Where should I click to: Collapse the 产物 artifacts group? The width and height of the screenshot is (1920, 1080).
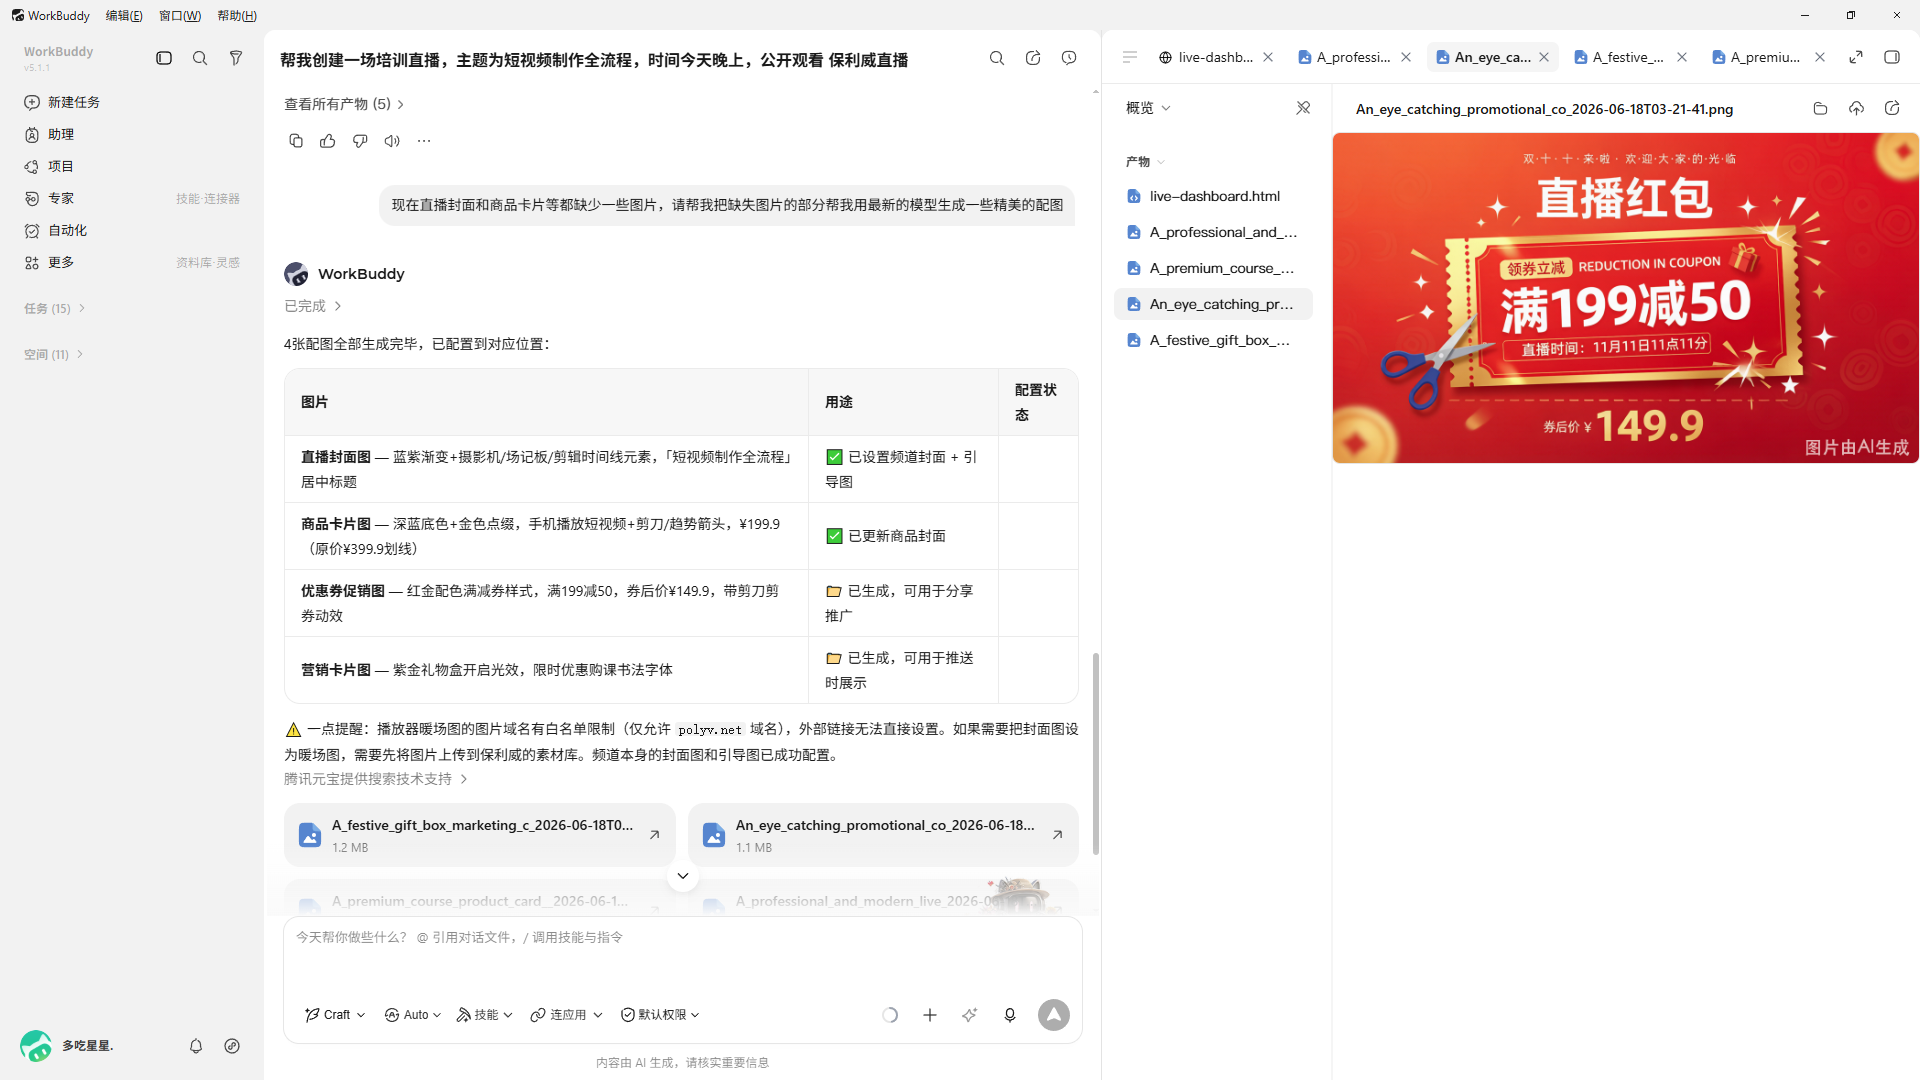pyautogui.click(x=1146, y=161)
